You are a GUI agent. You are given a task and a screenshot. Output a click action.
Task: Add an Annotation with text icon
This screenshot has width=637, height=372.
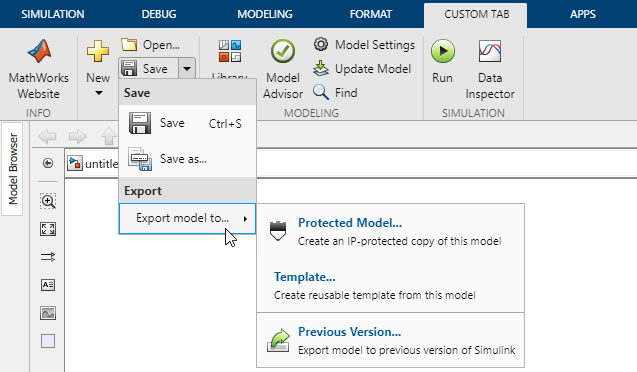click(48, 285)
